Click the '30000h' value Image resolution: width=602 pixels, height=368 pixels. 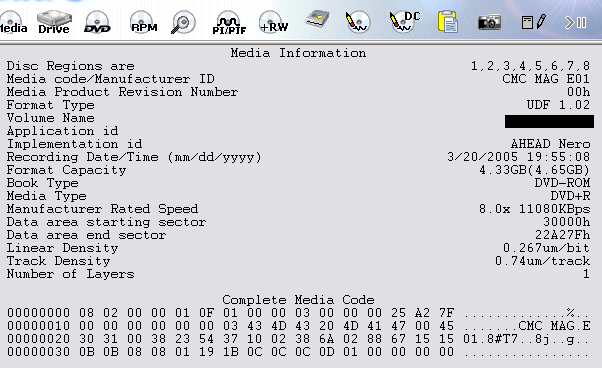tap(566, 222)
